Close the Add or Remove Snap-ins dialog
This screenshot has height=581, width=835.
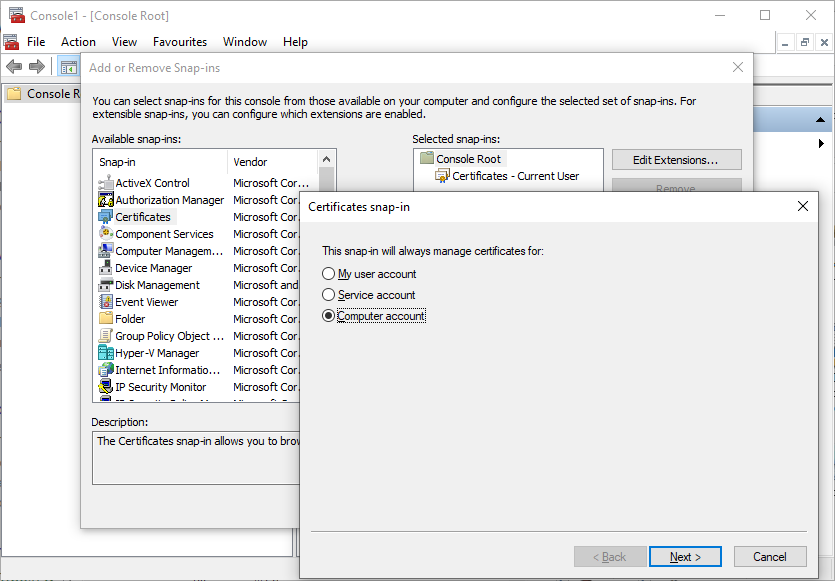click(738, 67)
